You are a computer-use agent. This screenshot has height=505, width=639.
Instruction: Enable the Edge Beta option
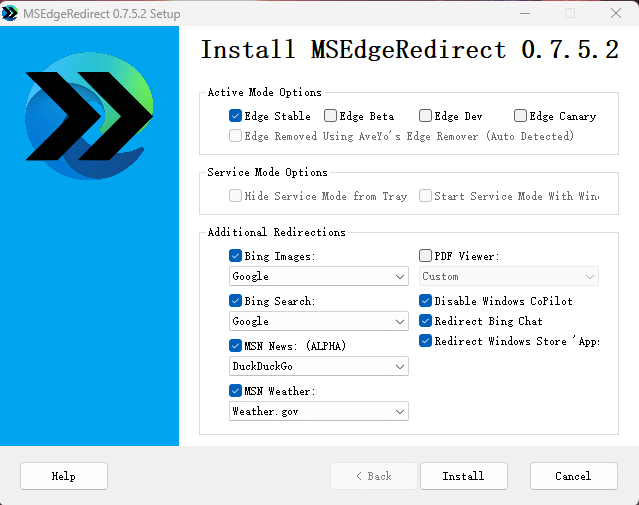[x=331, y=116]
